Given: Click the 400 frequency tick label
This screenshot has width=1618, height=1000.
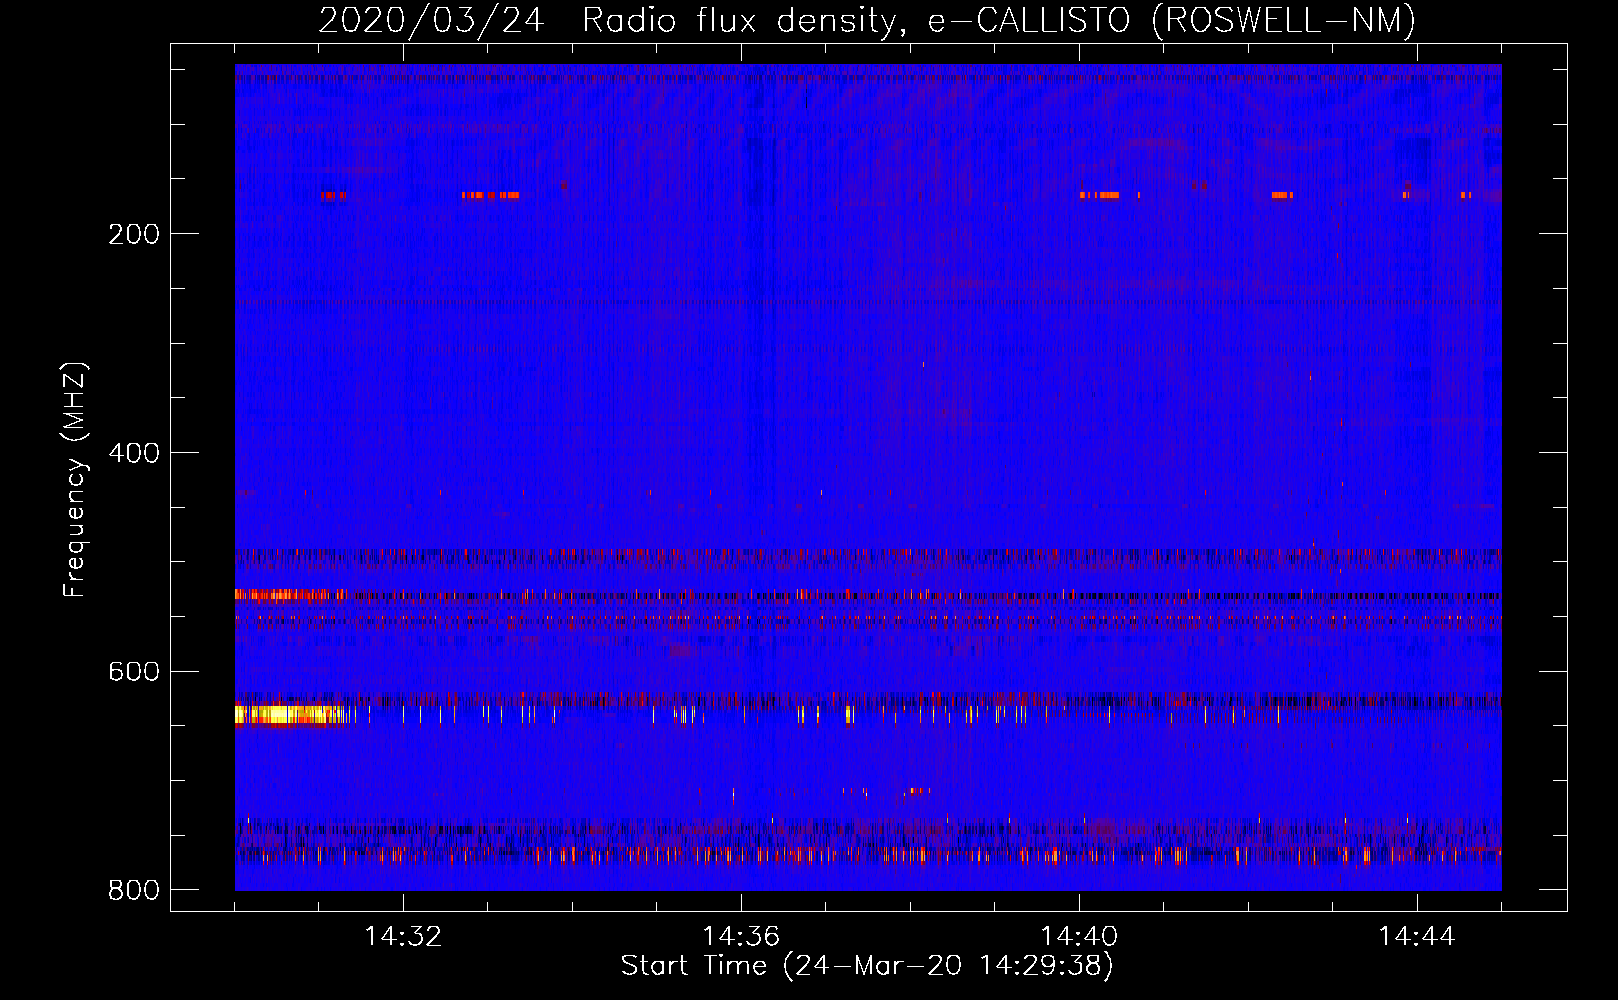Looking at the screenshot, I should [134, 453].
